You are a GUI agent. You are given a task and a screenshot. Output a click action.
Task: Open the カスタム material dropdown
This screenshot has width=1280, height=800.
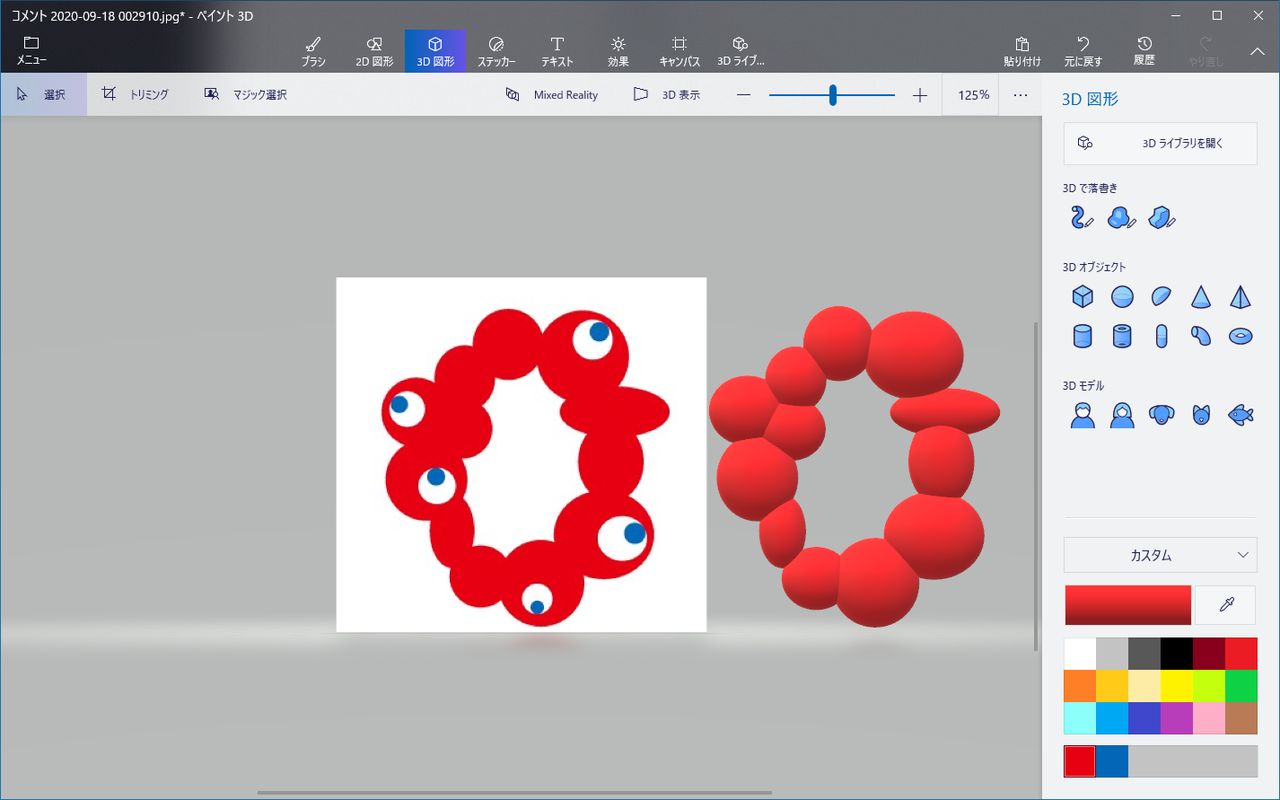tap(1160, 555)
